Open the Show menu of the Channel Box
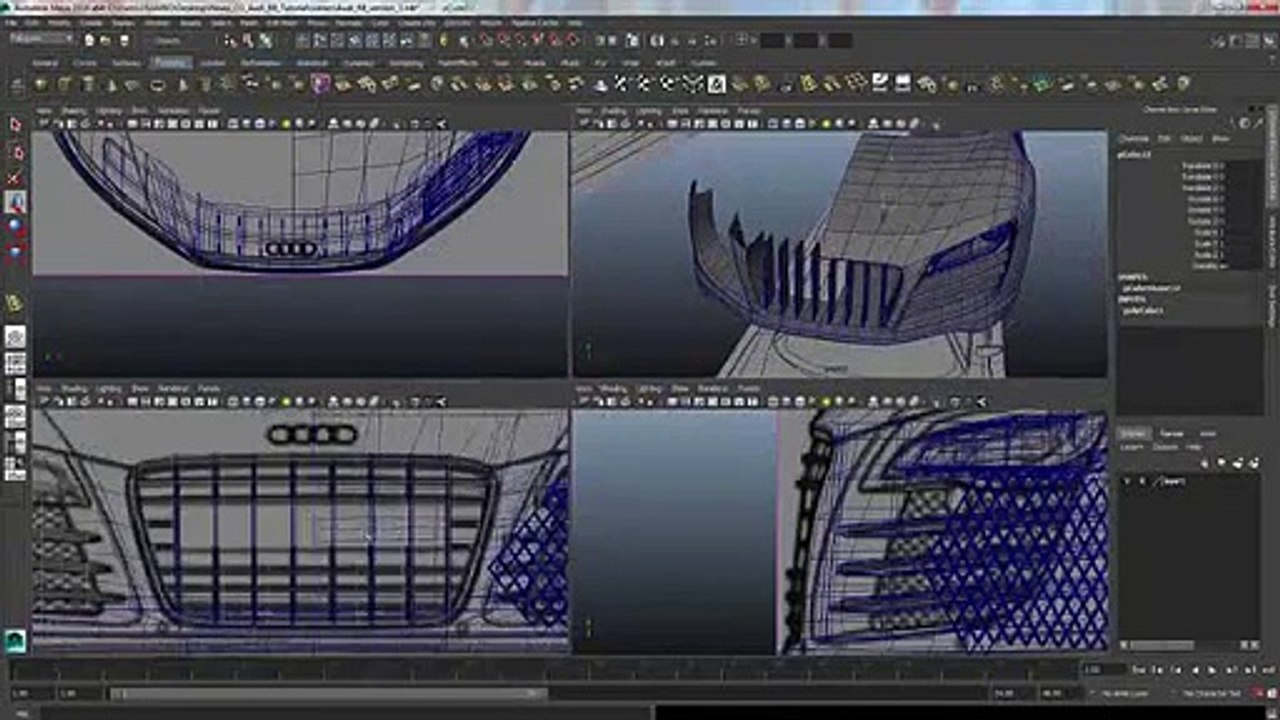Image resolution: width=1280 pixels, height=720 pixels. (x=1220, y=138)
